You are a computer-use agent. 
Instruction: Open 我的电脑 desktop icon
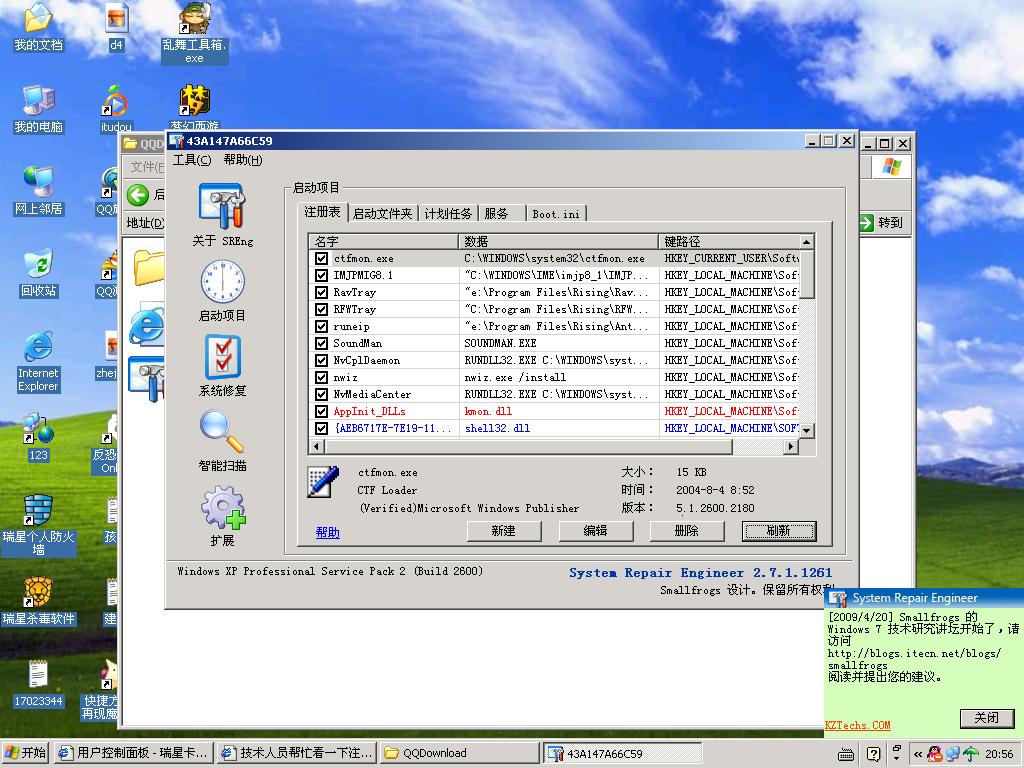point(39,101)
